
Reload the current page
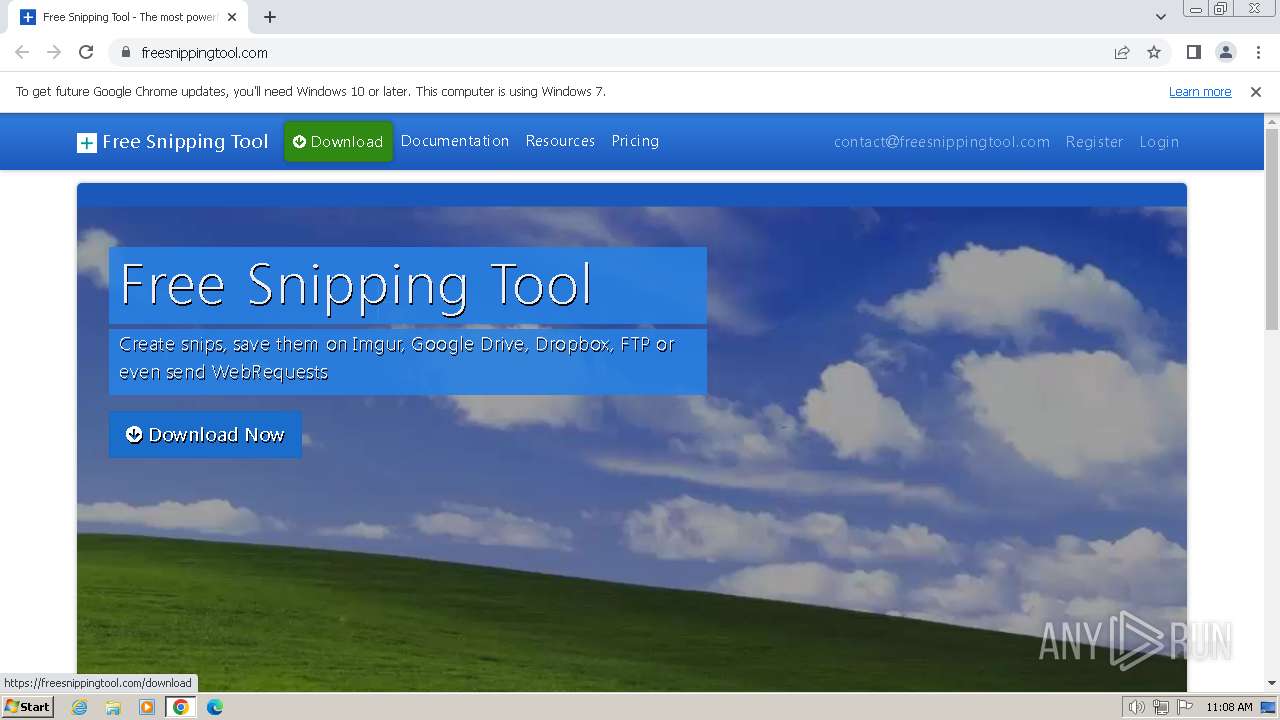[86, 52]
